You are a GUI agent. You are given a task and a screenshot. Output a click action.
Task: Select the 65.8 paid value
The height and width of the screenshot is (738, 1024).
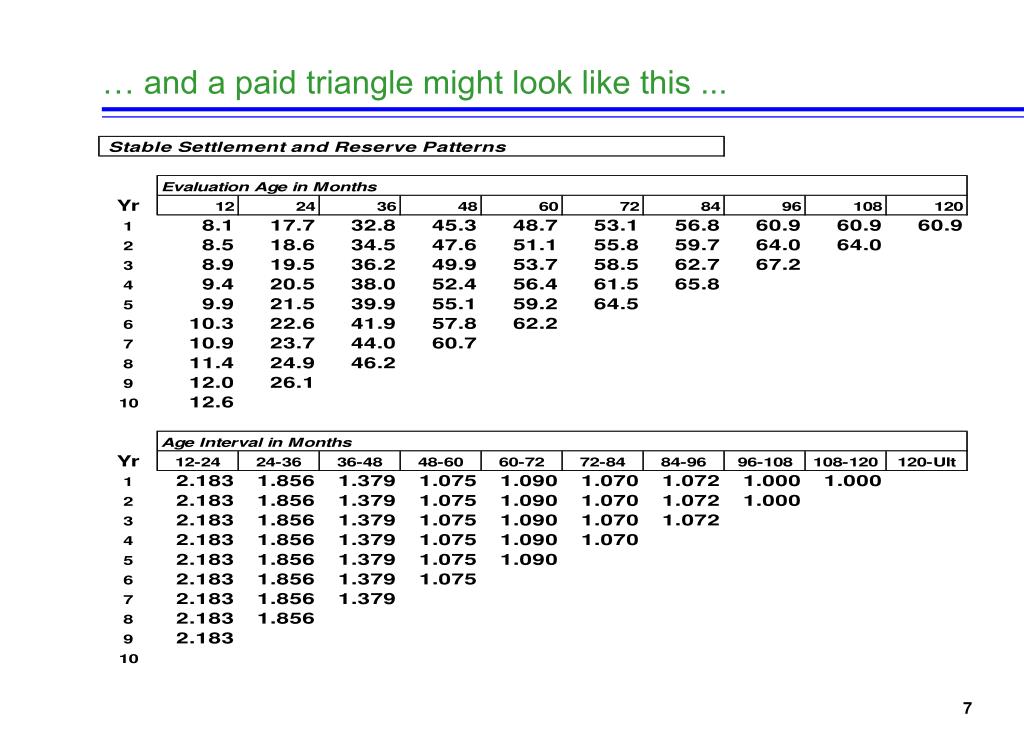[697, 285]
